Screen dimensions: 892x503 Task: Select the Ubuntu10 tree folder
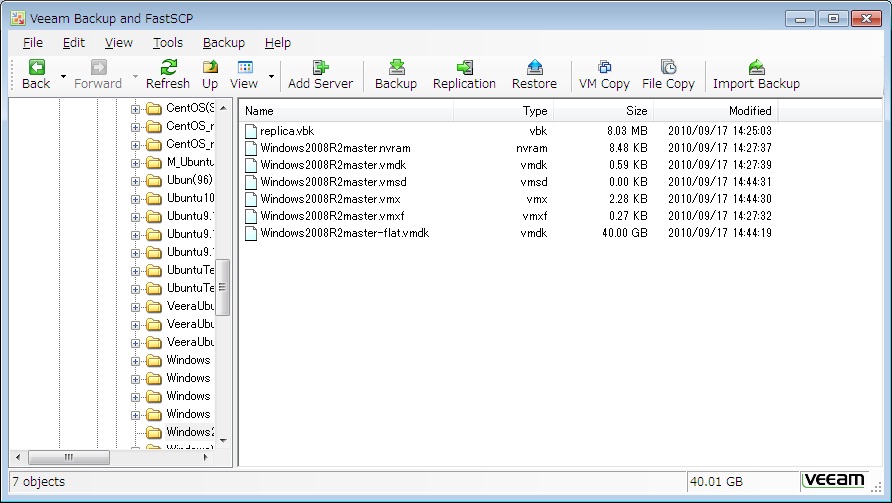click(x=191, y=198)
